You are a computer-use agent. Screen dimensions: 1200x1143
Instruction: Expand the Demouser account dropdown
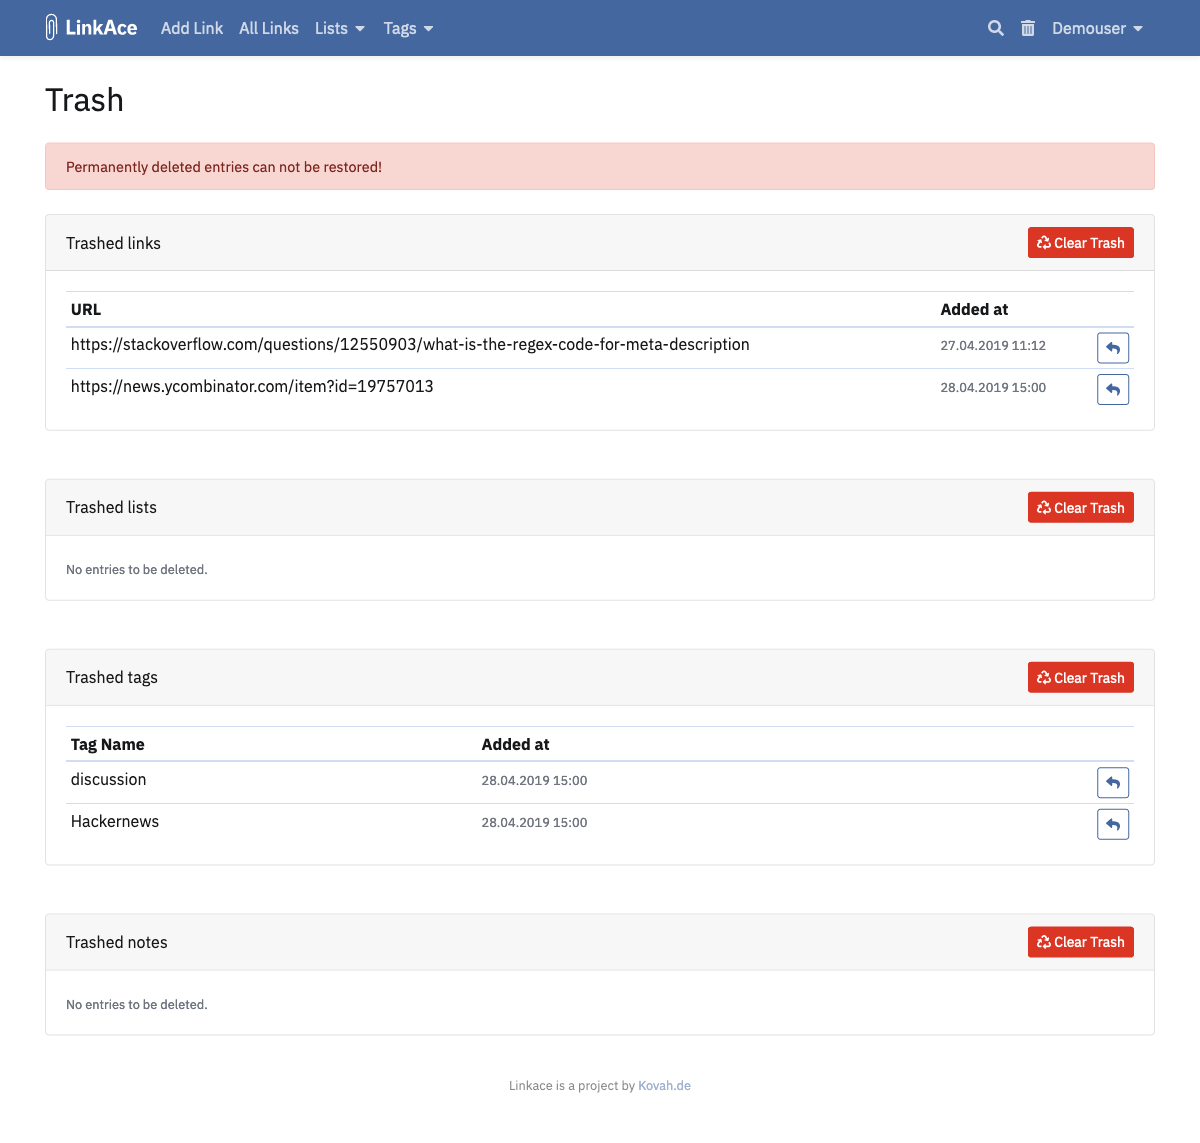pyautogui.click(x=1097, y=28)
